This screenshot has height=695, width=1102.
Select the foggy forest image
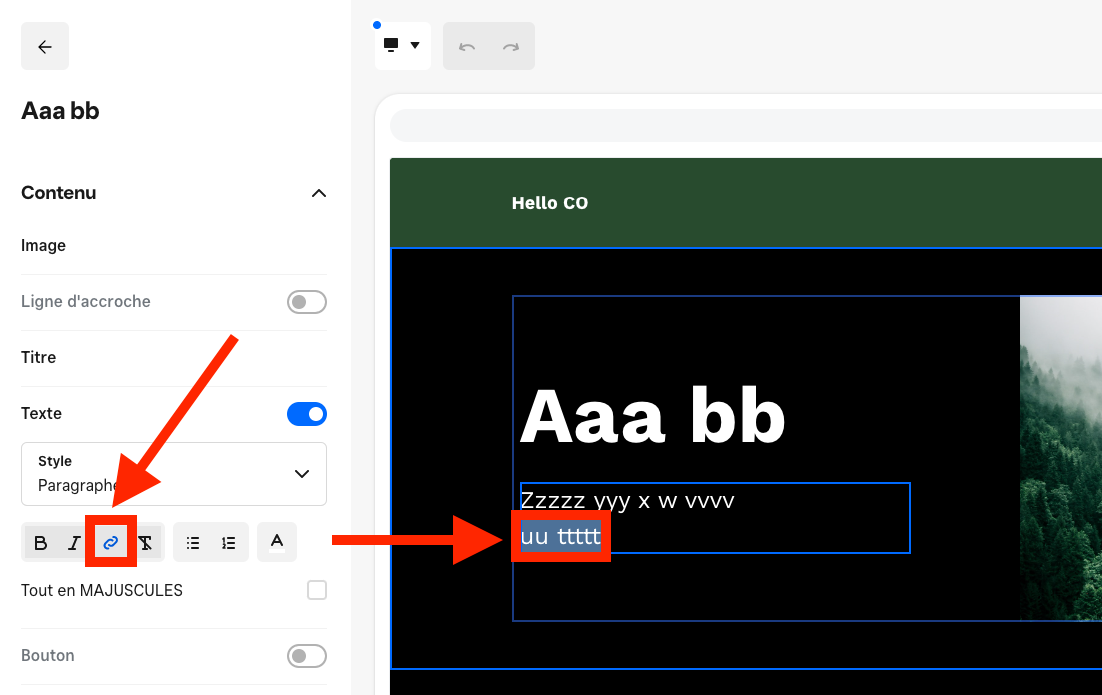[1061, 458]
